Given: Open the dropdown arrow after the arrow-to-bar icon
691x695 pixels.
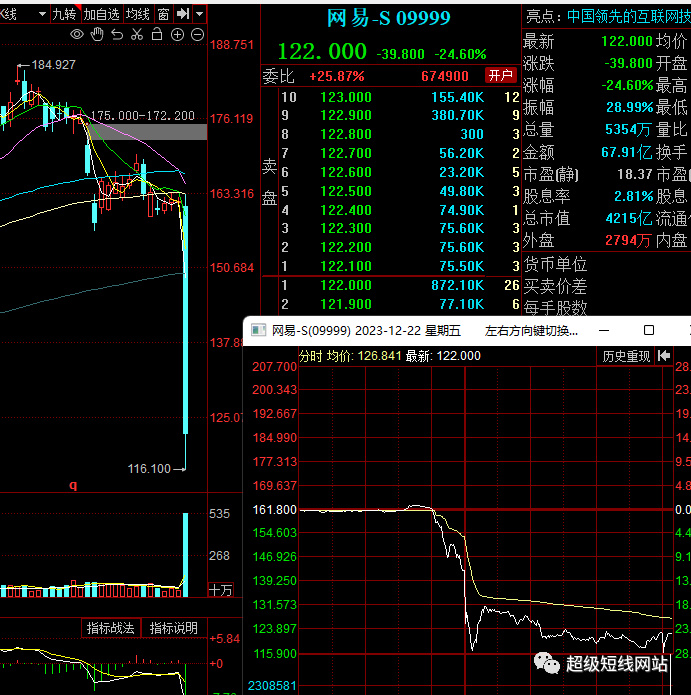Looking at the screenshot, I should [200, 14].
